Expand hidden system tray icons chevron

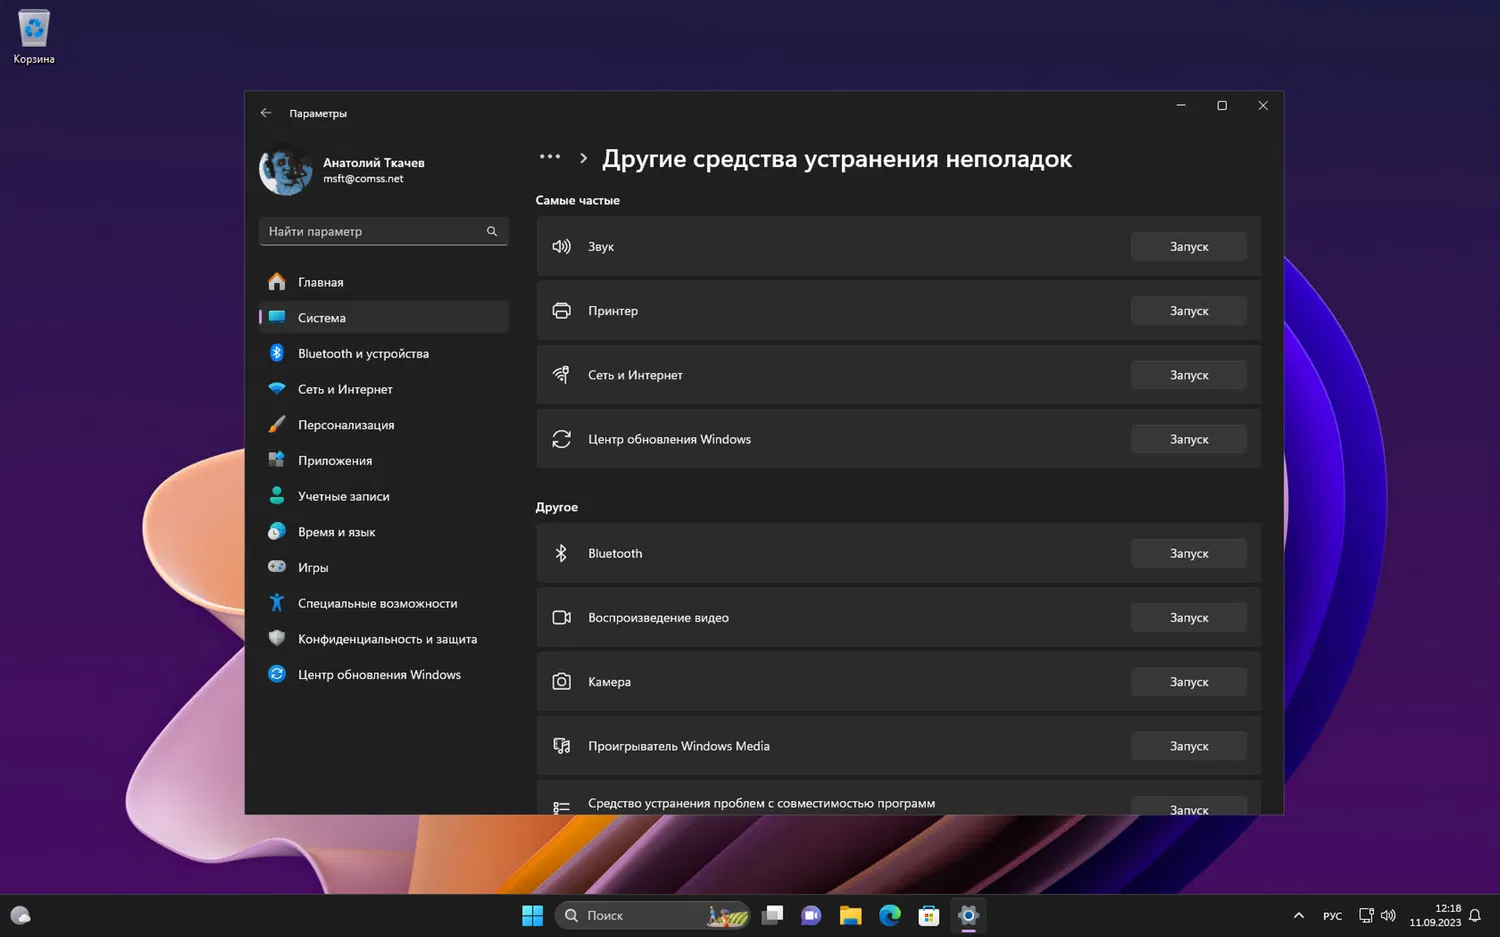click(1298, 915)
